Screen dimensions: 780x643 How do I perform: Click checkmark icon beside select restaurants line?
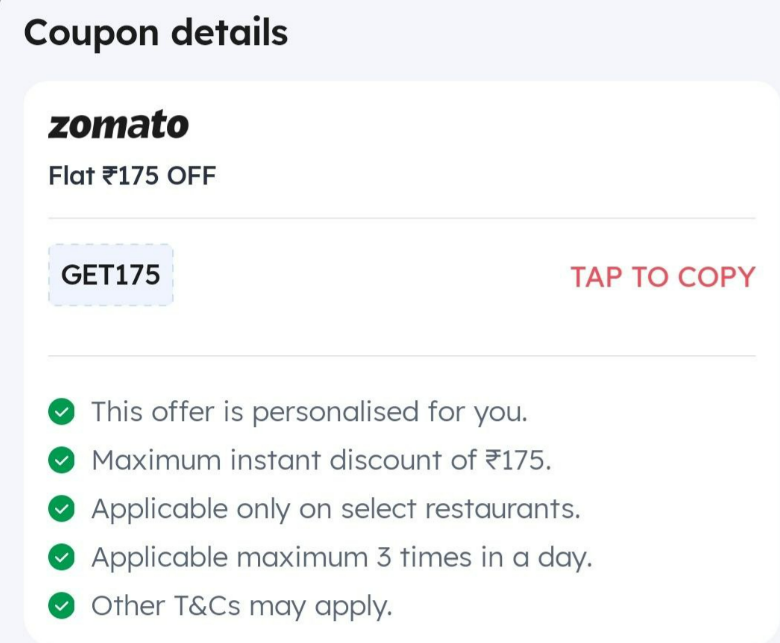(61, 509)
